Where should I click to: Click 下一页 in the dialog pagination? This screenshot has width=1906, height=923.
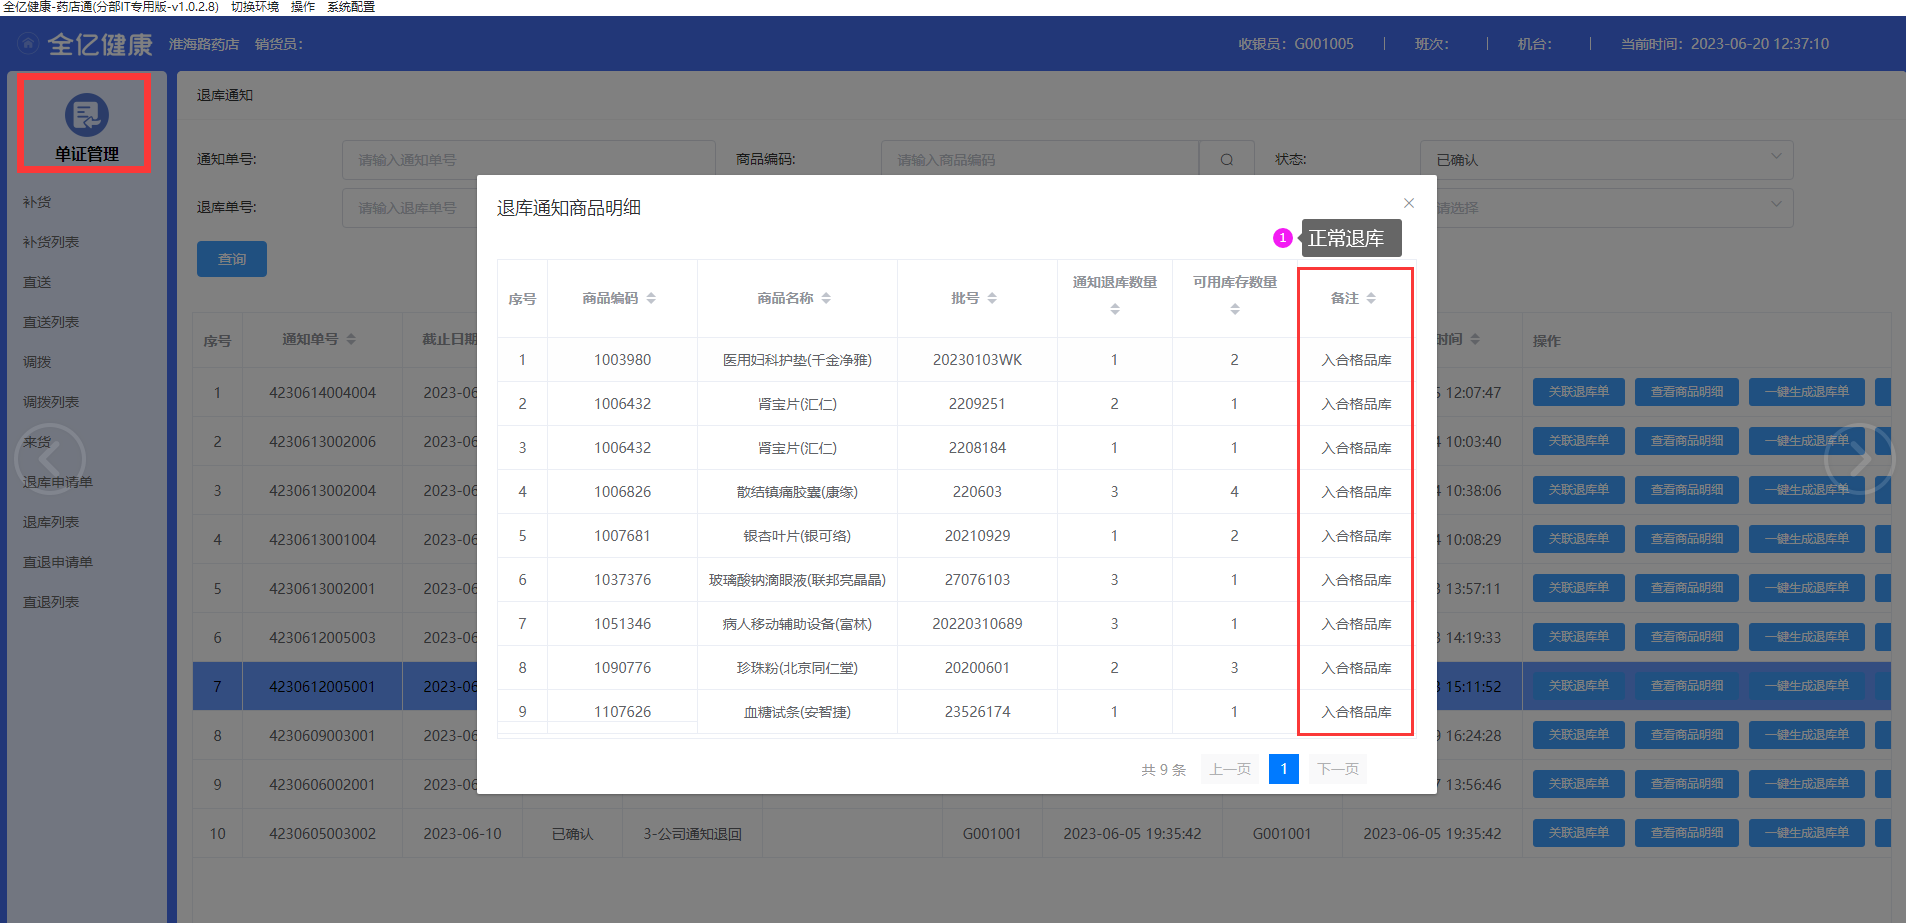pyautogui.click(x=1337, y=769)
